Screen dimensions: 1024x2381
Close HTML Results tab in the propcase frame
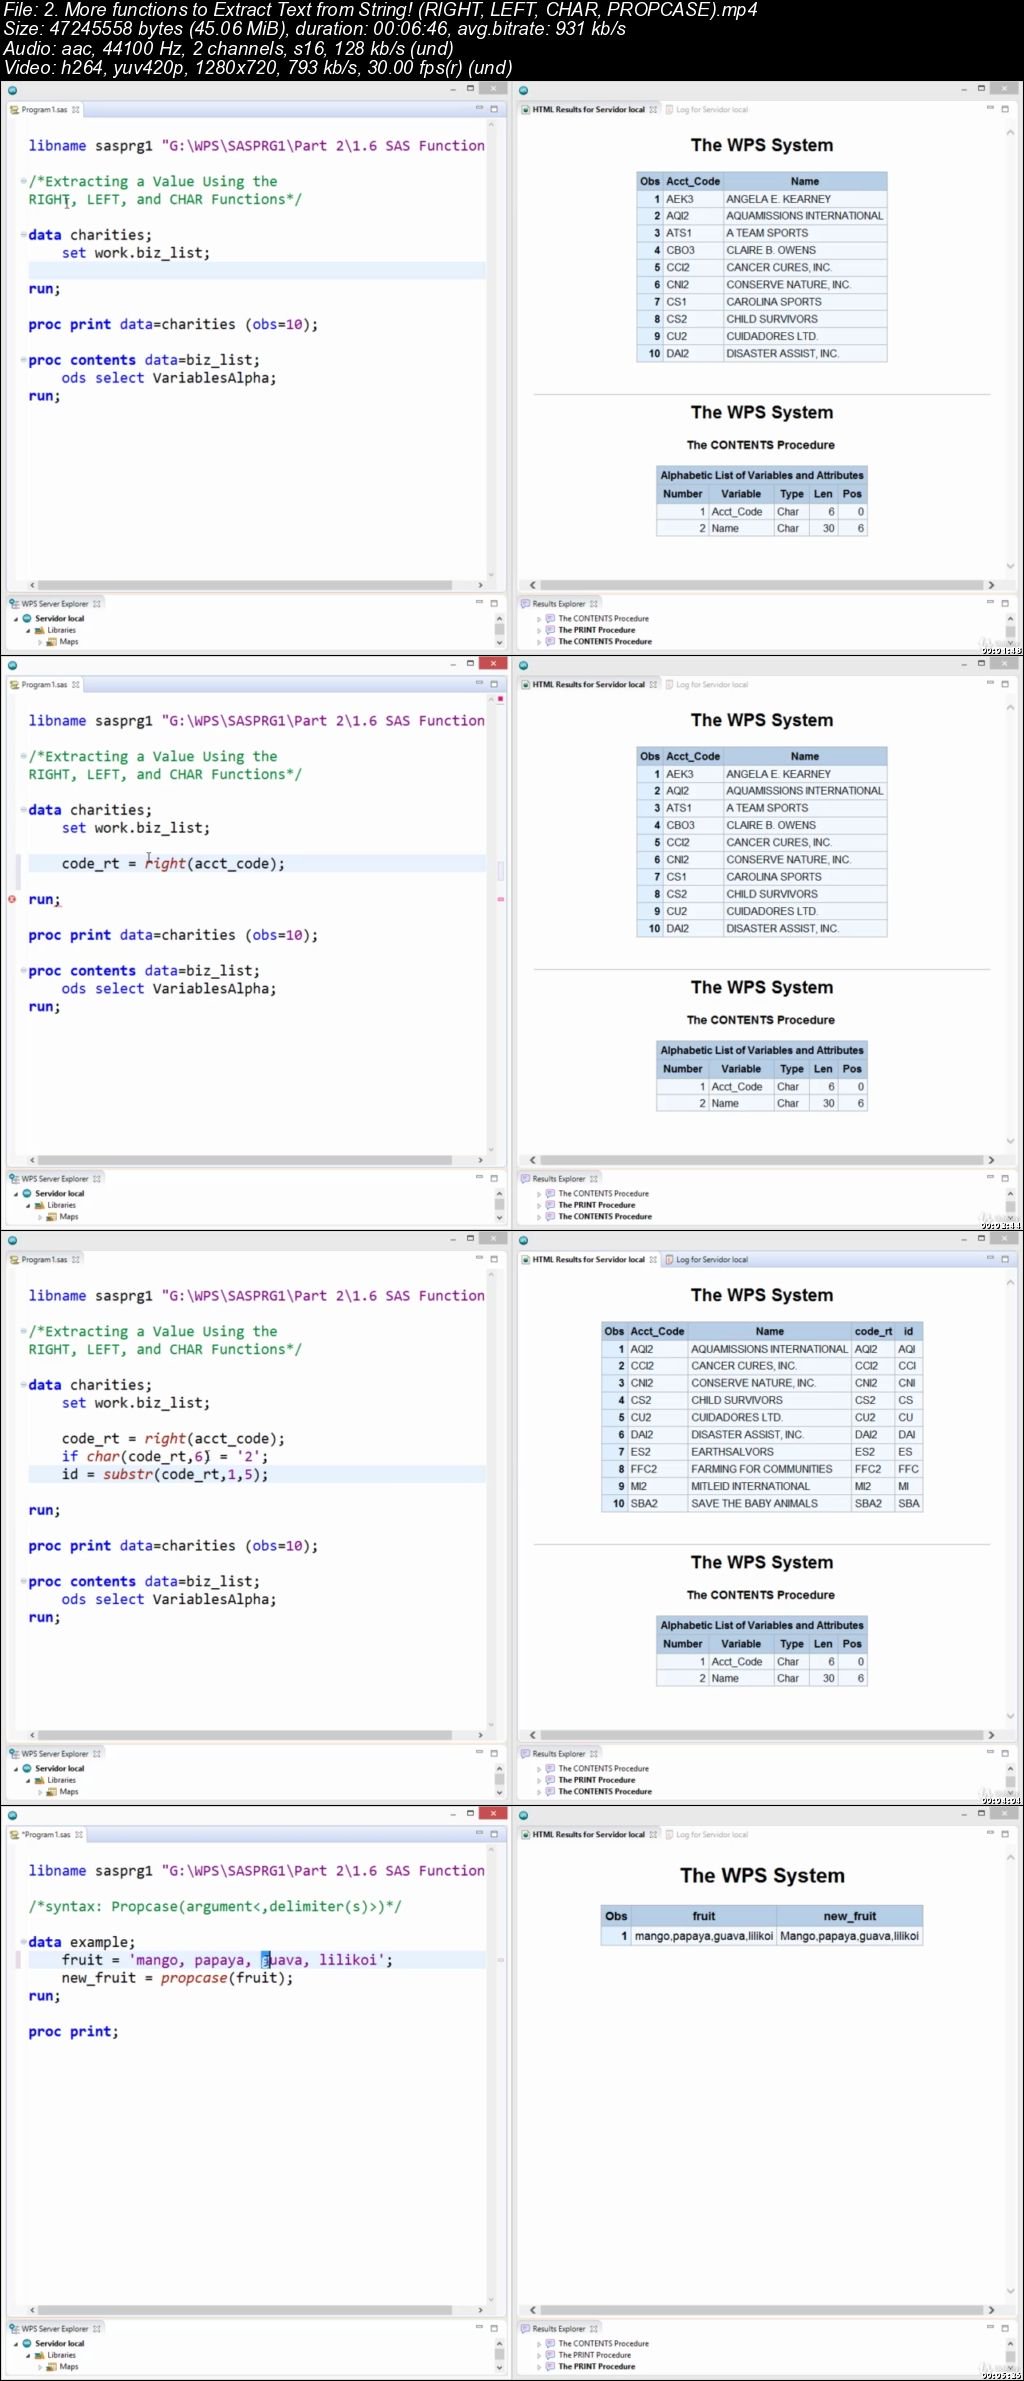(653, 1834)
